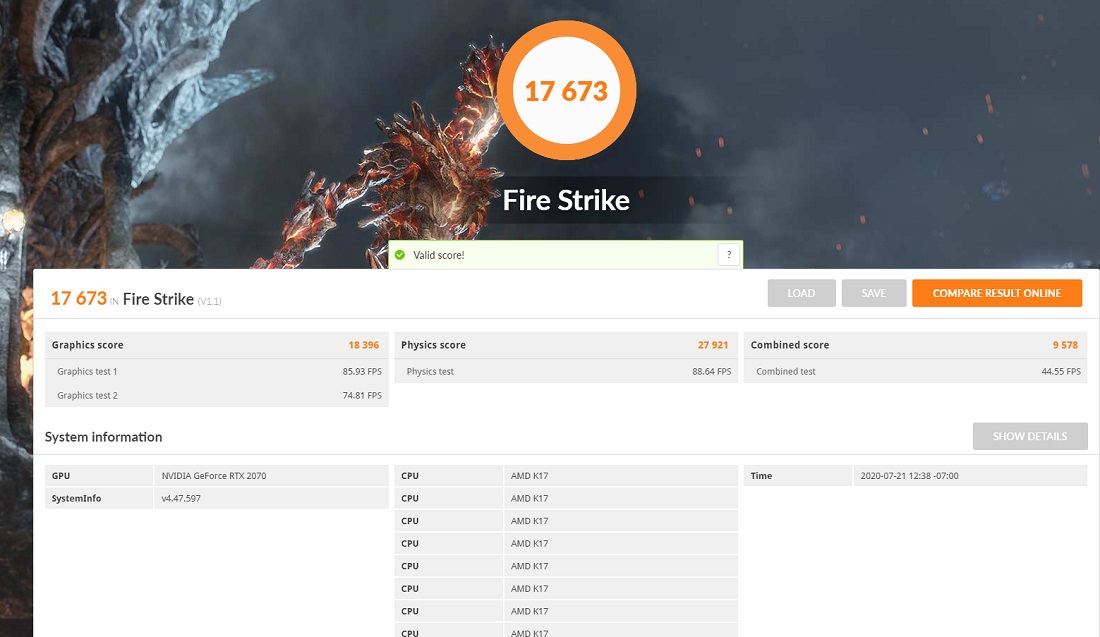Click the System information heading

tap(104, 437)
